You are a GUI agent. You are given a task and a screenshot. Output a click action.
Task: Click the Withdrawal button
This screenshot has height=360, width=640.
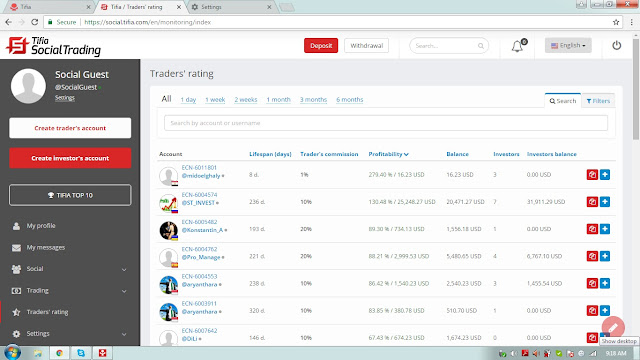(367, 46)
